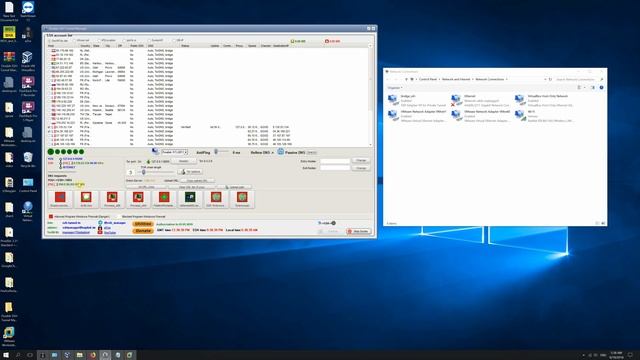Open the YouTube link

[110, 232]
